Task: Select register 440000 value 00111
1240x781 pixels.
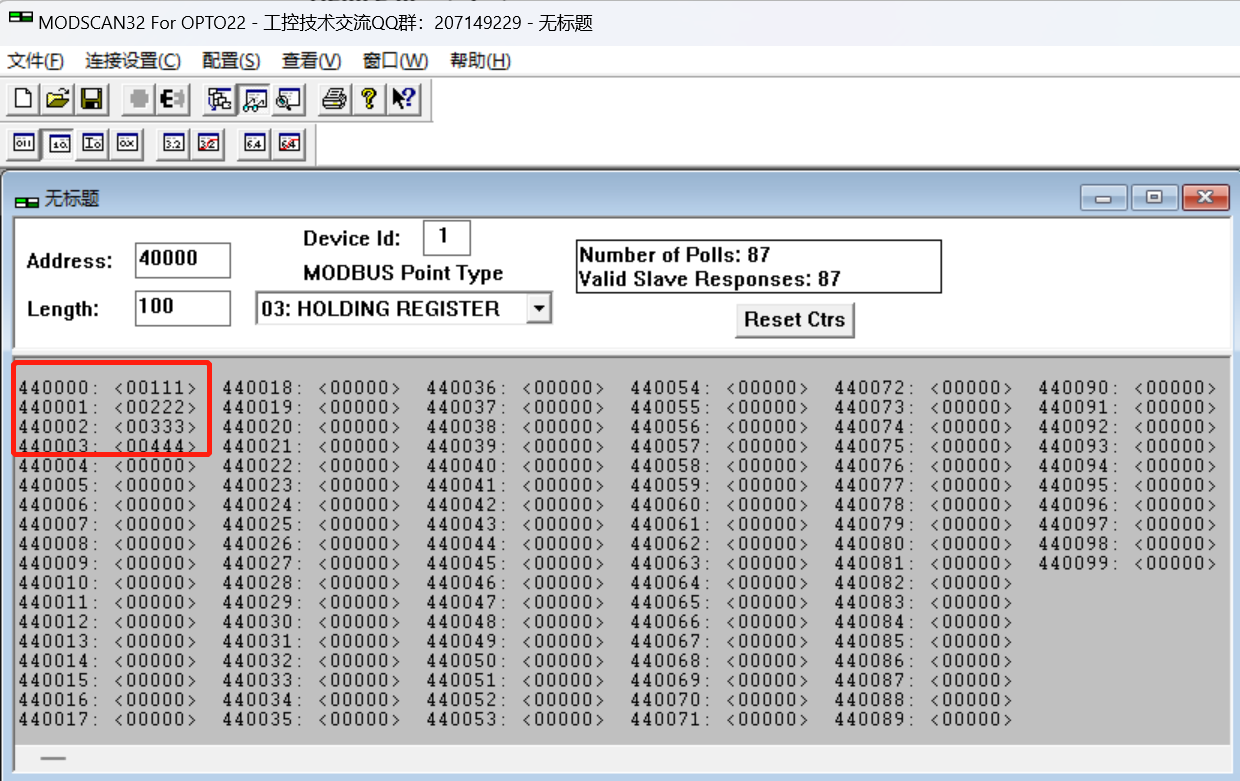Action: pyautogui.click(x=156, y=388)
